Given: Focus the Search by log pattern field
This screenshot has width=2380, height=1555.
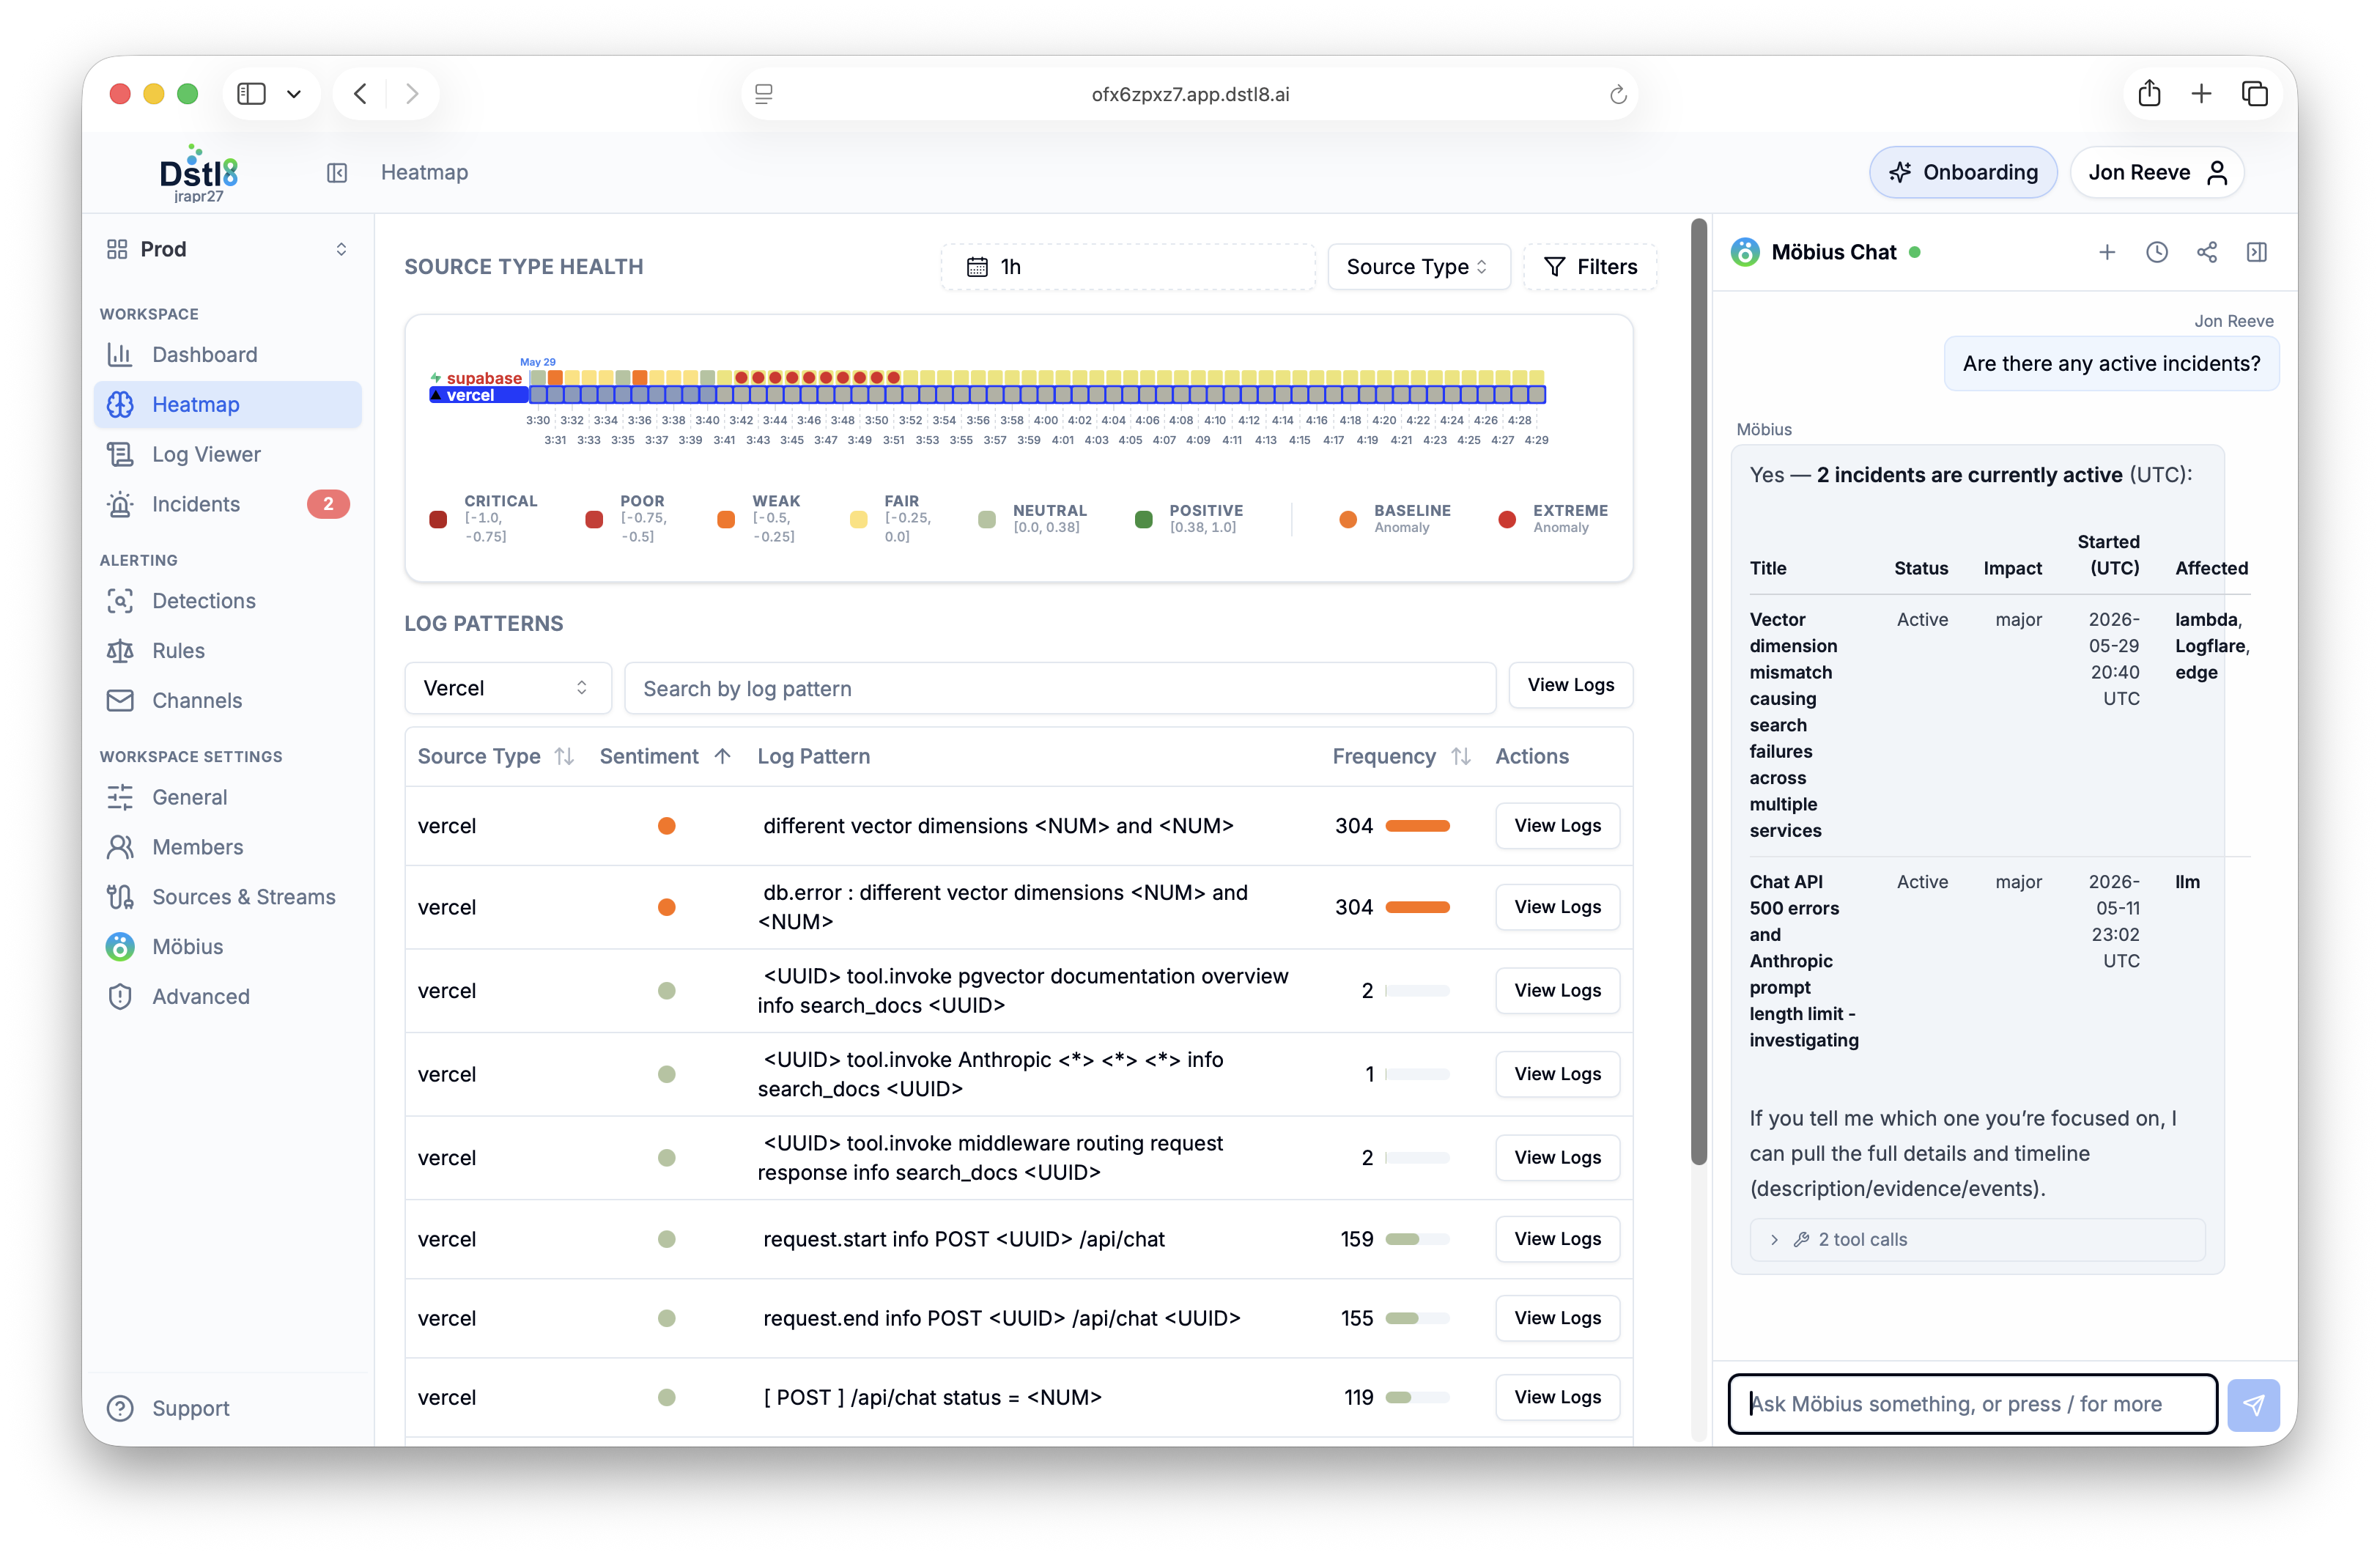Looking at the screenshot, I should point(1060,688).
